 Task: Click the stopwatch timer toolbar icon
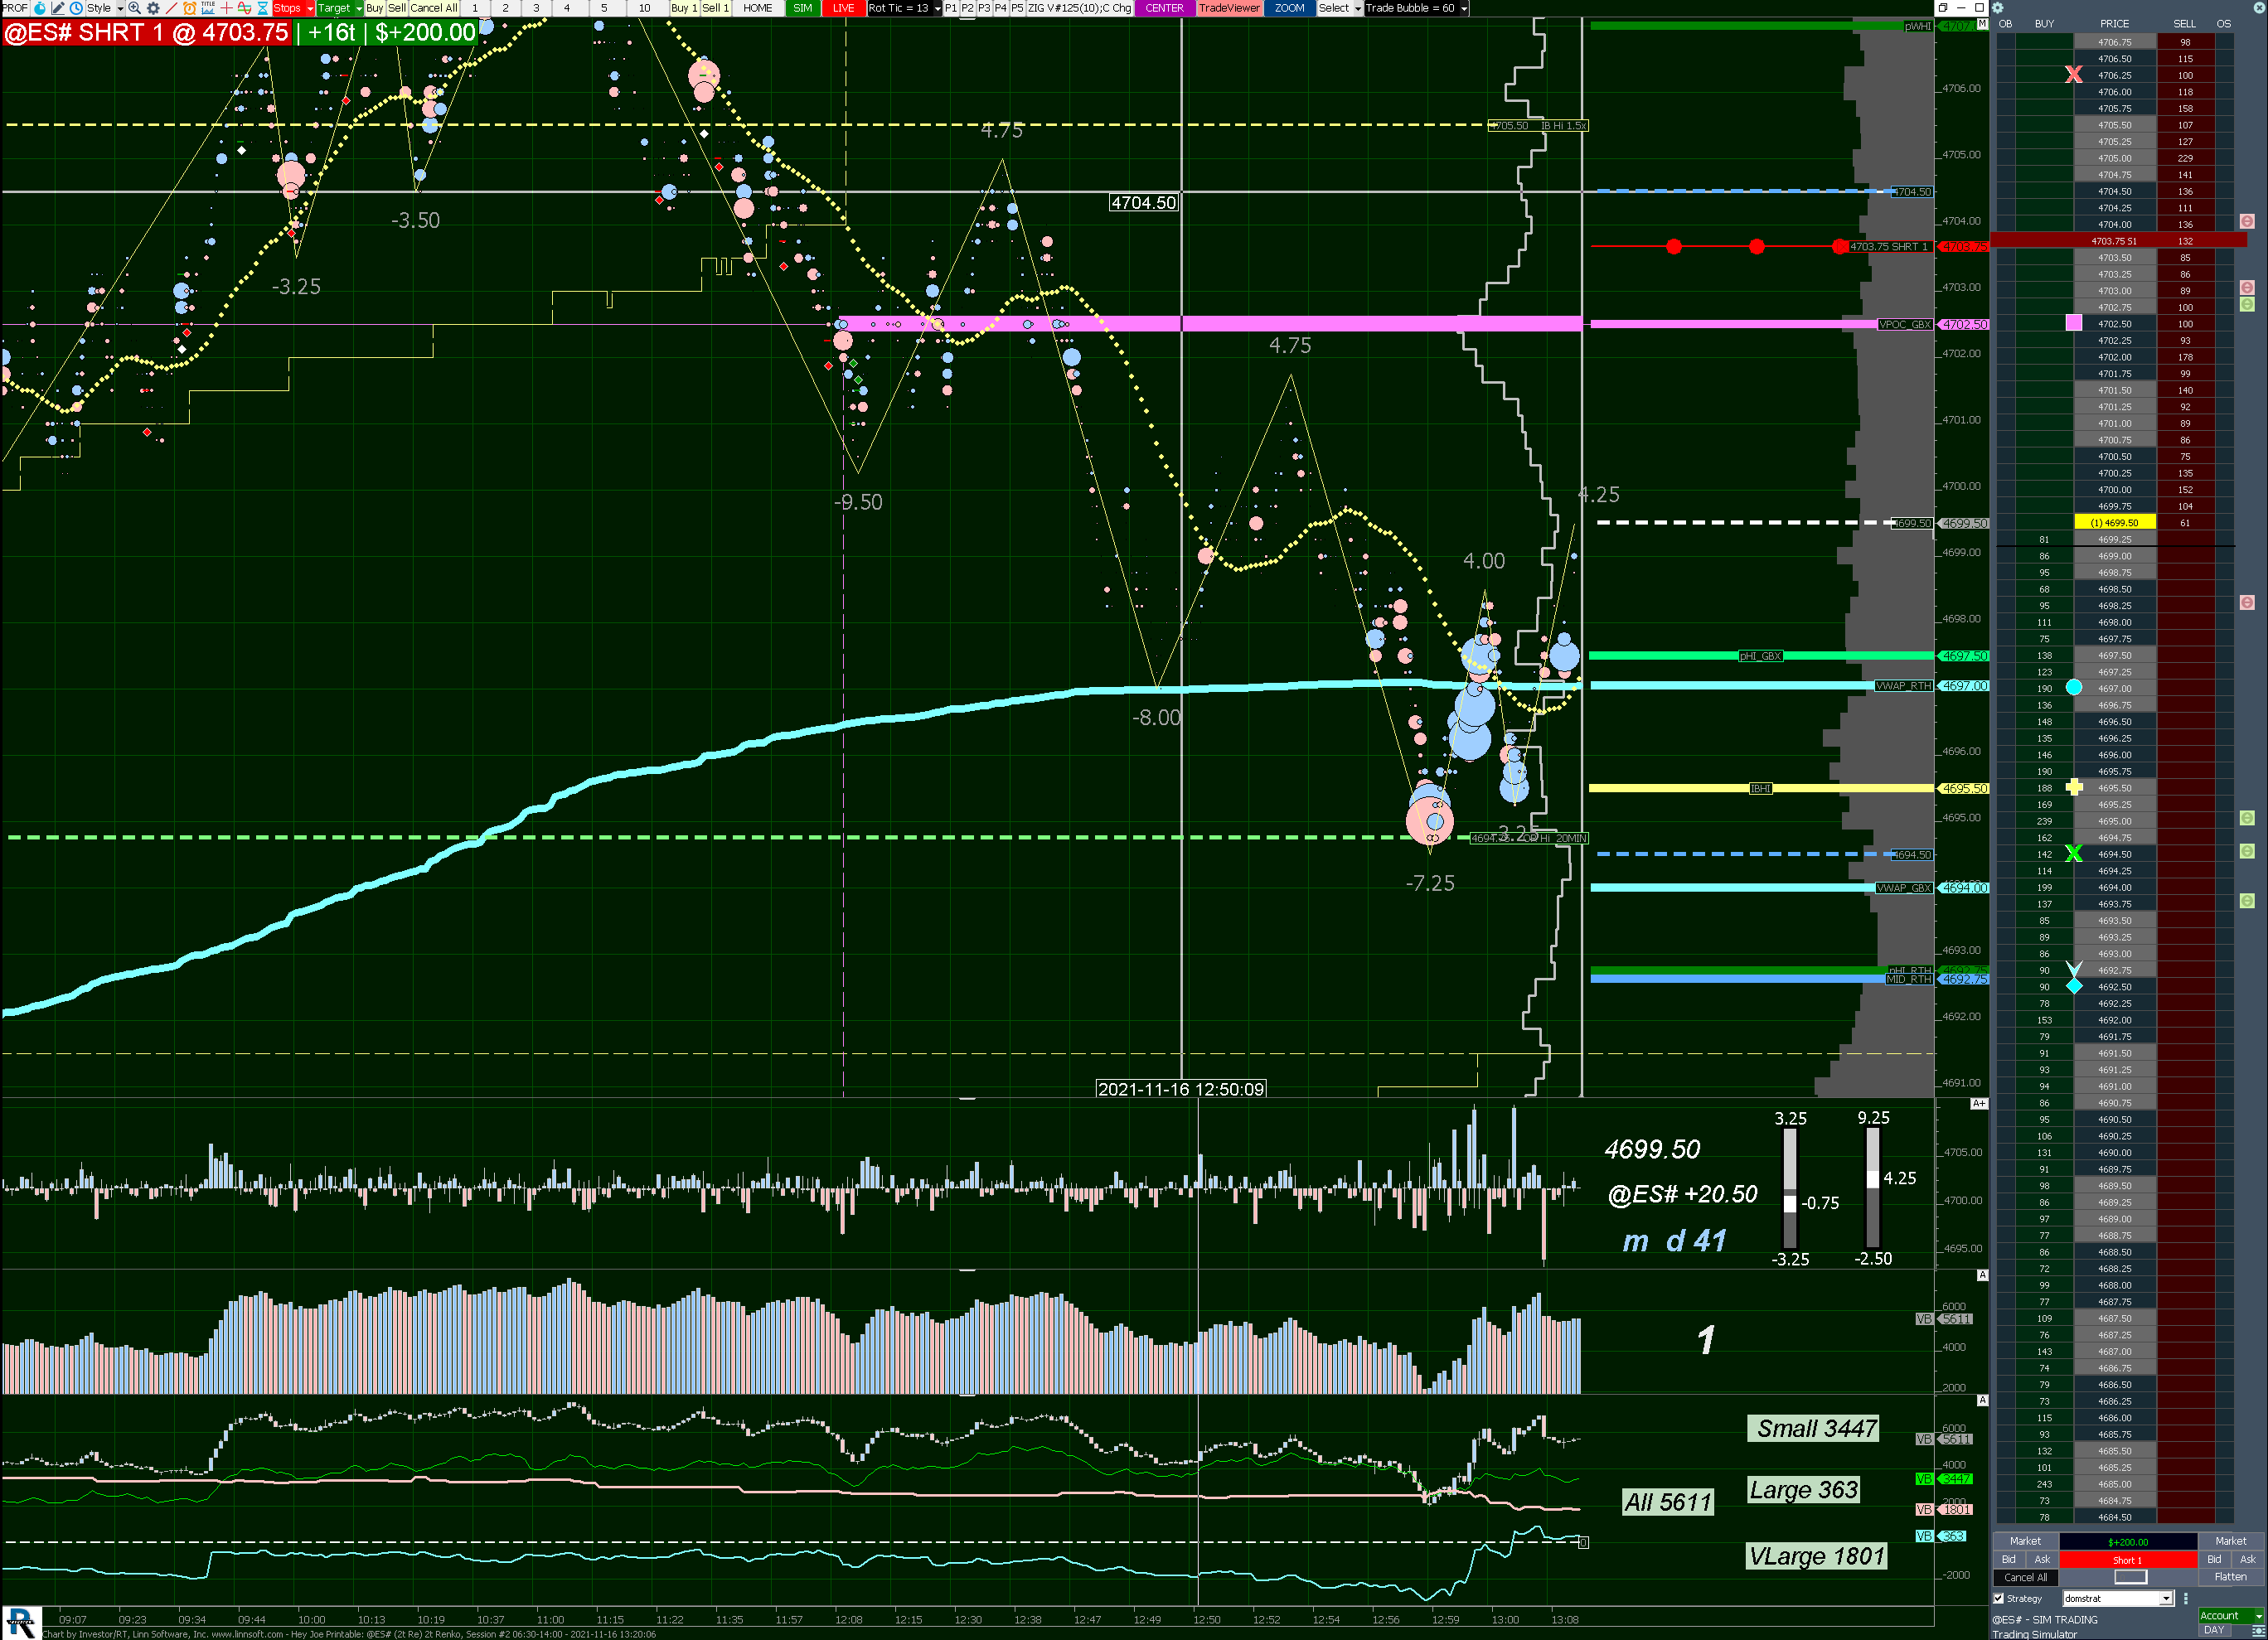[x=40, y=8]
